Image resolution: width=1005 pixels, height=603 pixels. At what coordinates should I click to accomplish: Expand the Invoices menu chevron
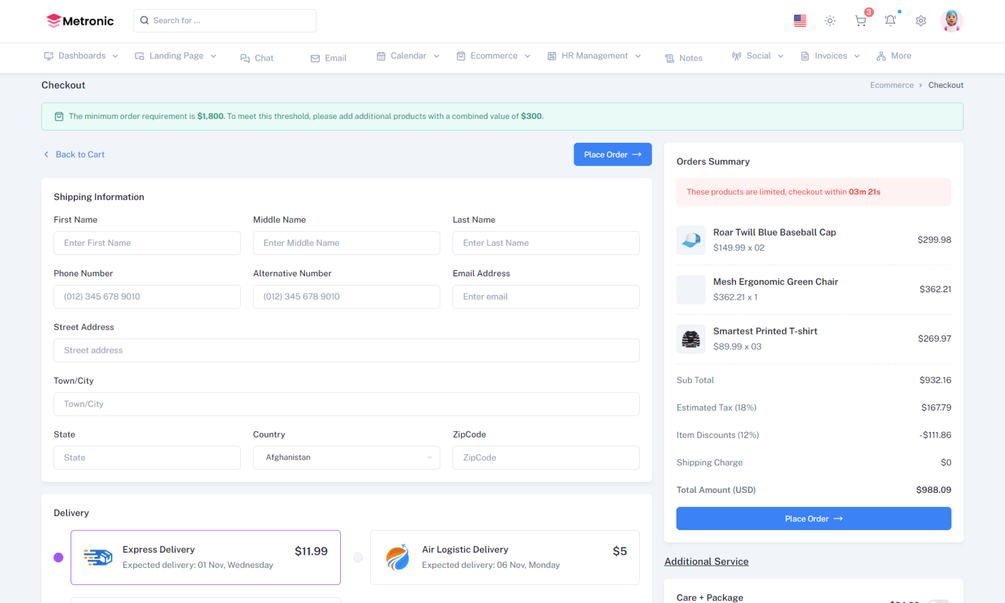pyautogui.click(x=857, y=56)
